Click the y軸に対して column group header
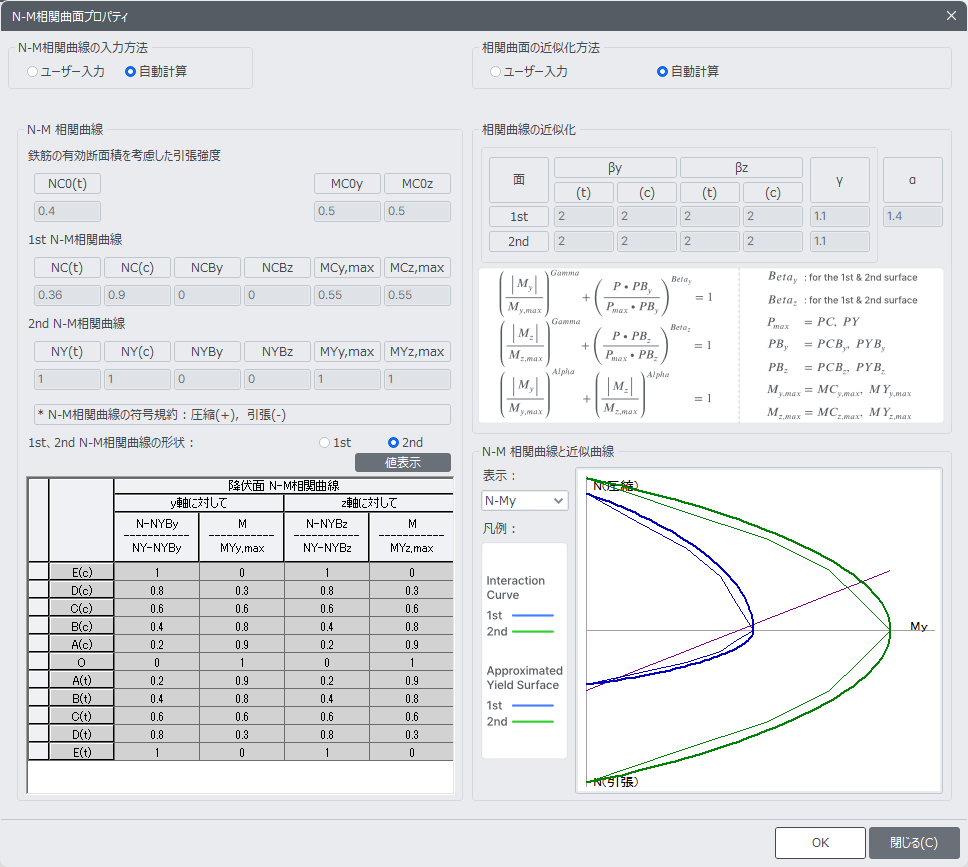 point(199,503)
